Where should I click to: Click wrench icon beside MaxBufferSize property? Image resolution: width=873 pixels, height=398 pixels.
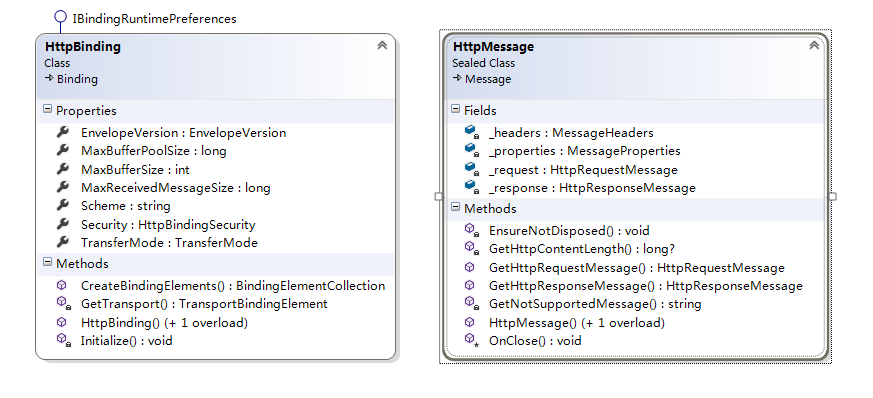[62, 169]
